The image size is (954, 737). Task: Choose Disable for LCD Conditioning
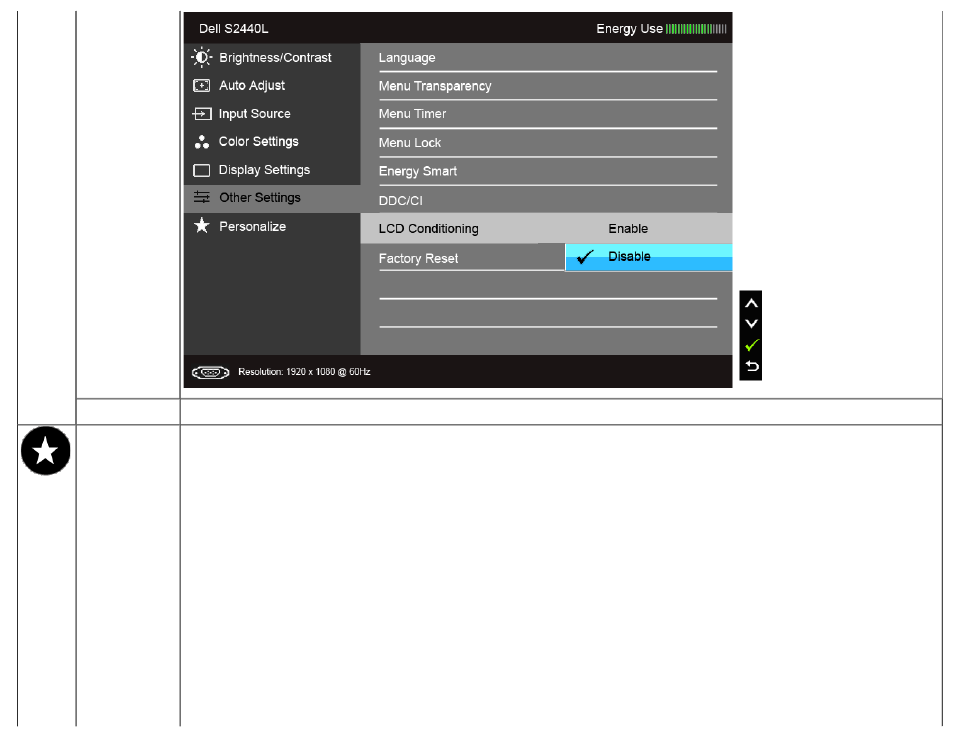649,257
